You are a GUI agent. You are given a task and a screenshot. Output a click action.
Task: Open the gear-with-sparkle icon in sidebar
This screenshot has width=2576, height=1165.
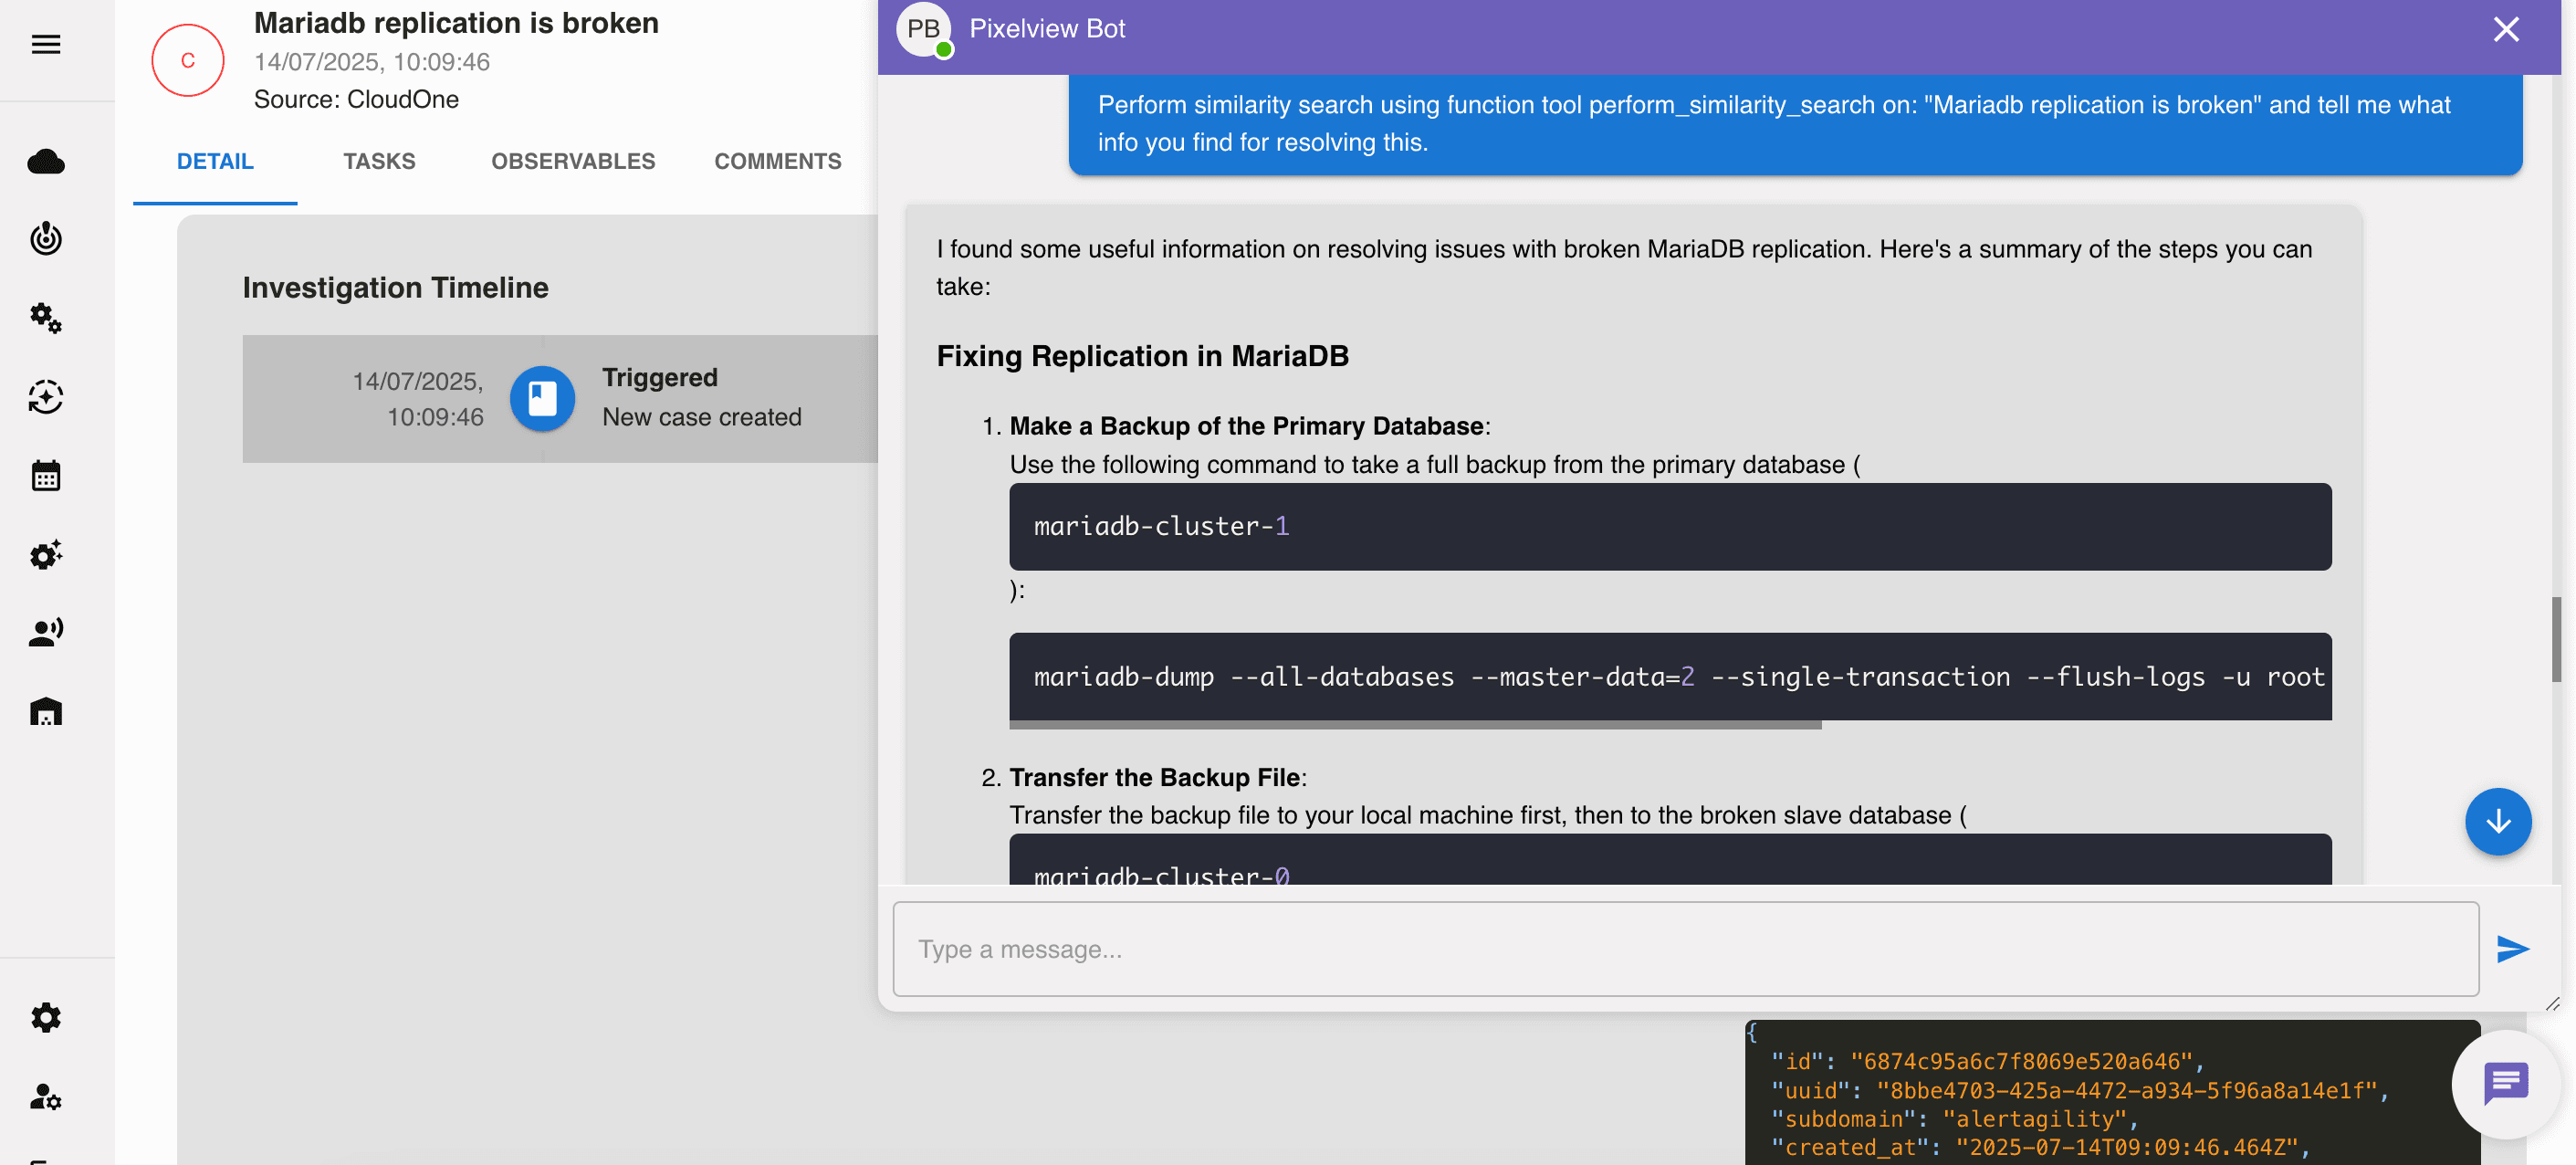tap(46, 554)
